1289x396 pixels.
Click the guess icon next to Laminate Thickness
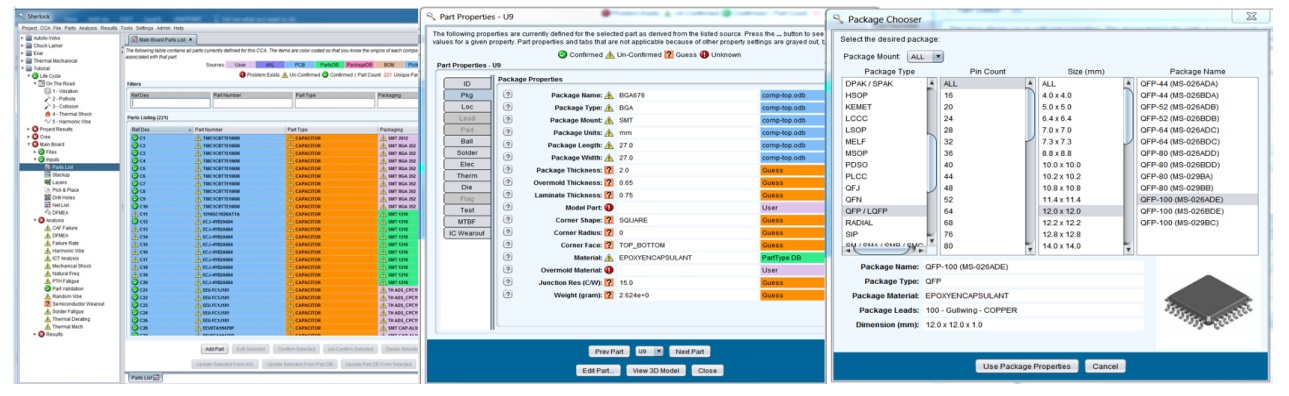(x=609, y=196)
